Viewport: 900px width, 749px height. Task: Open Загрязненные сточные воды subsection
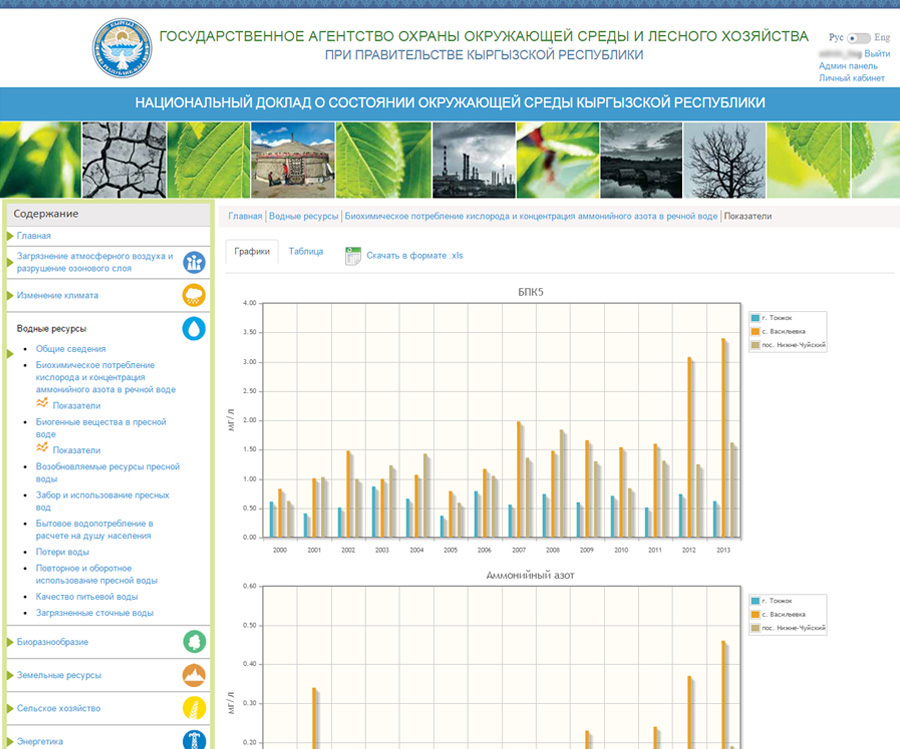[95, 613]
